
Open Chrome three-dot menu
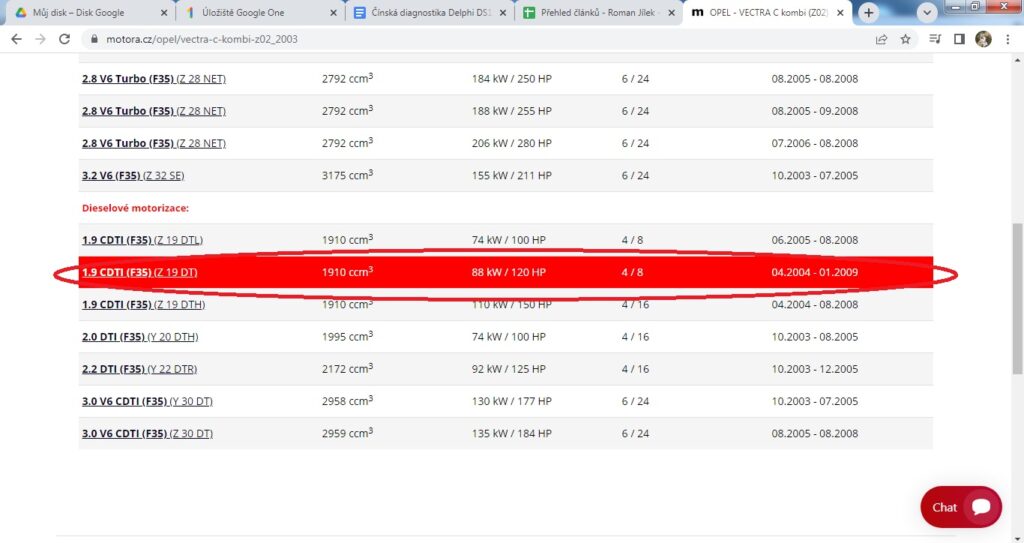1008,39
